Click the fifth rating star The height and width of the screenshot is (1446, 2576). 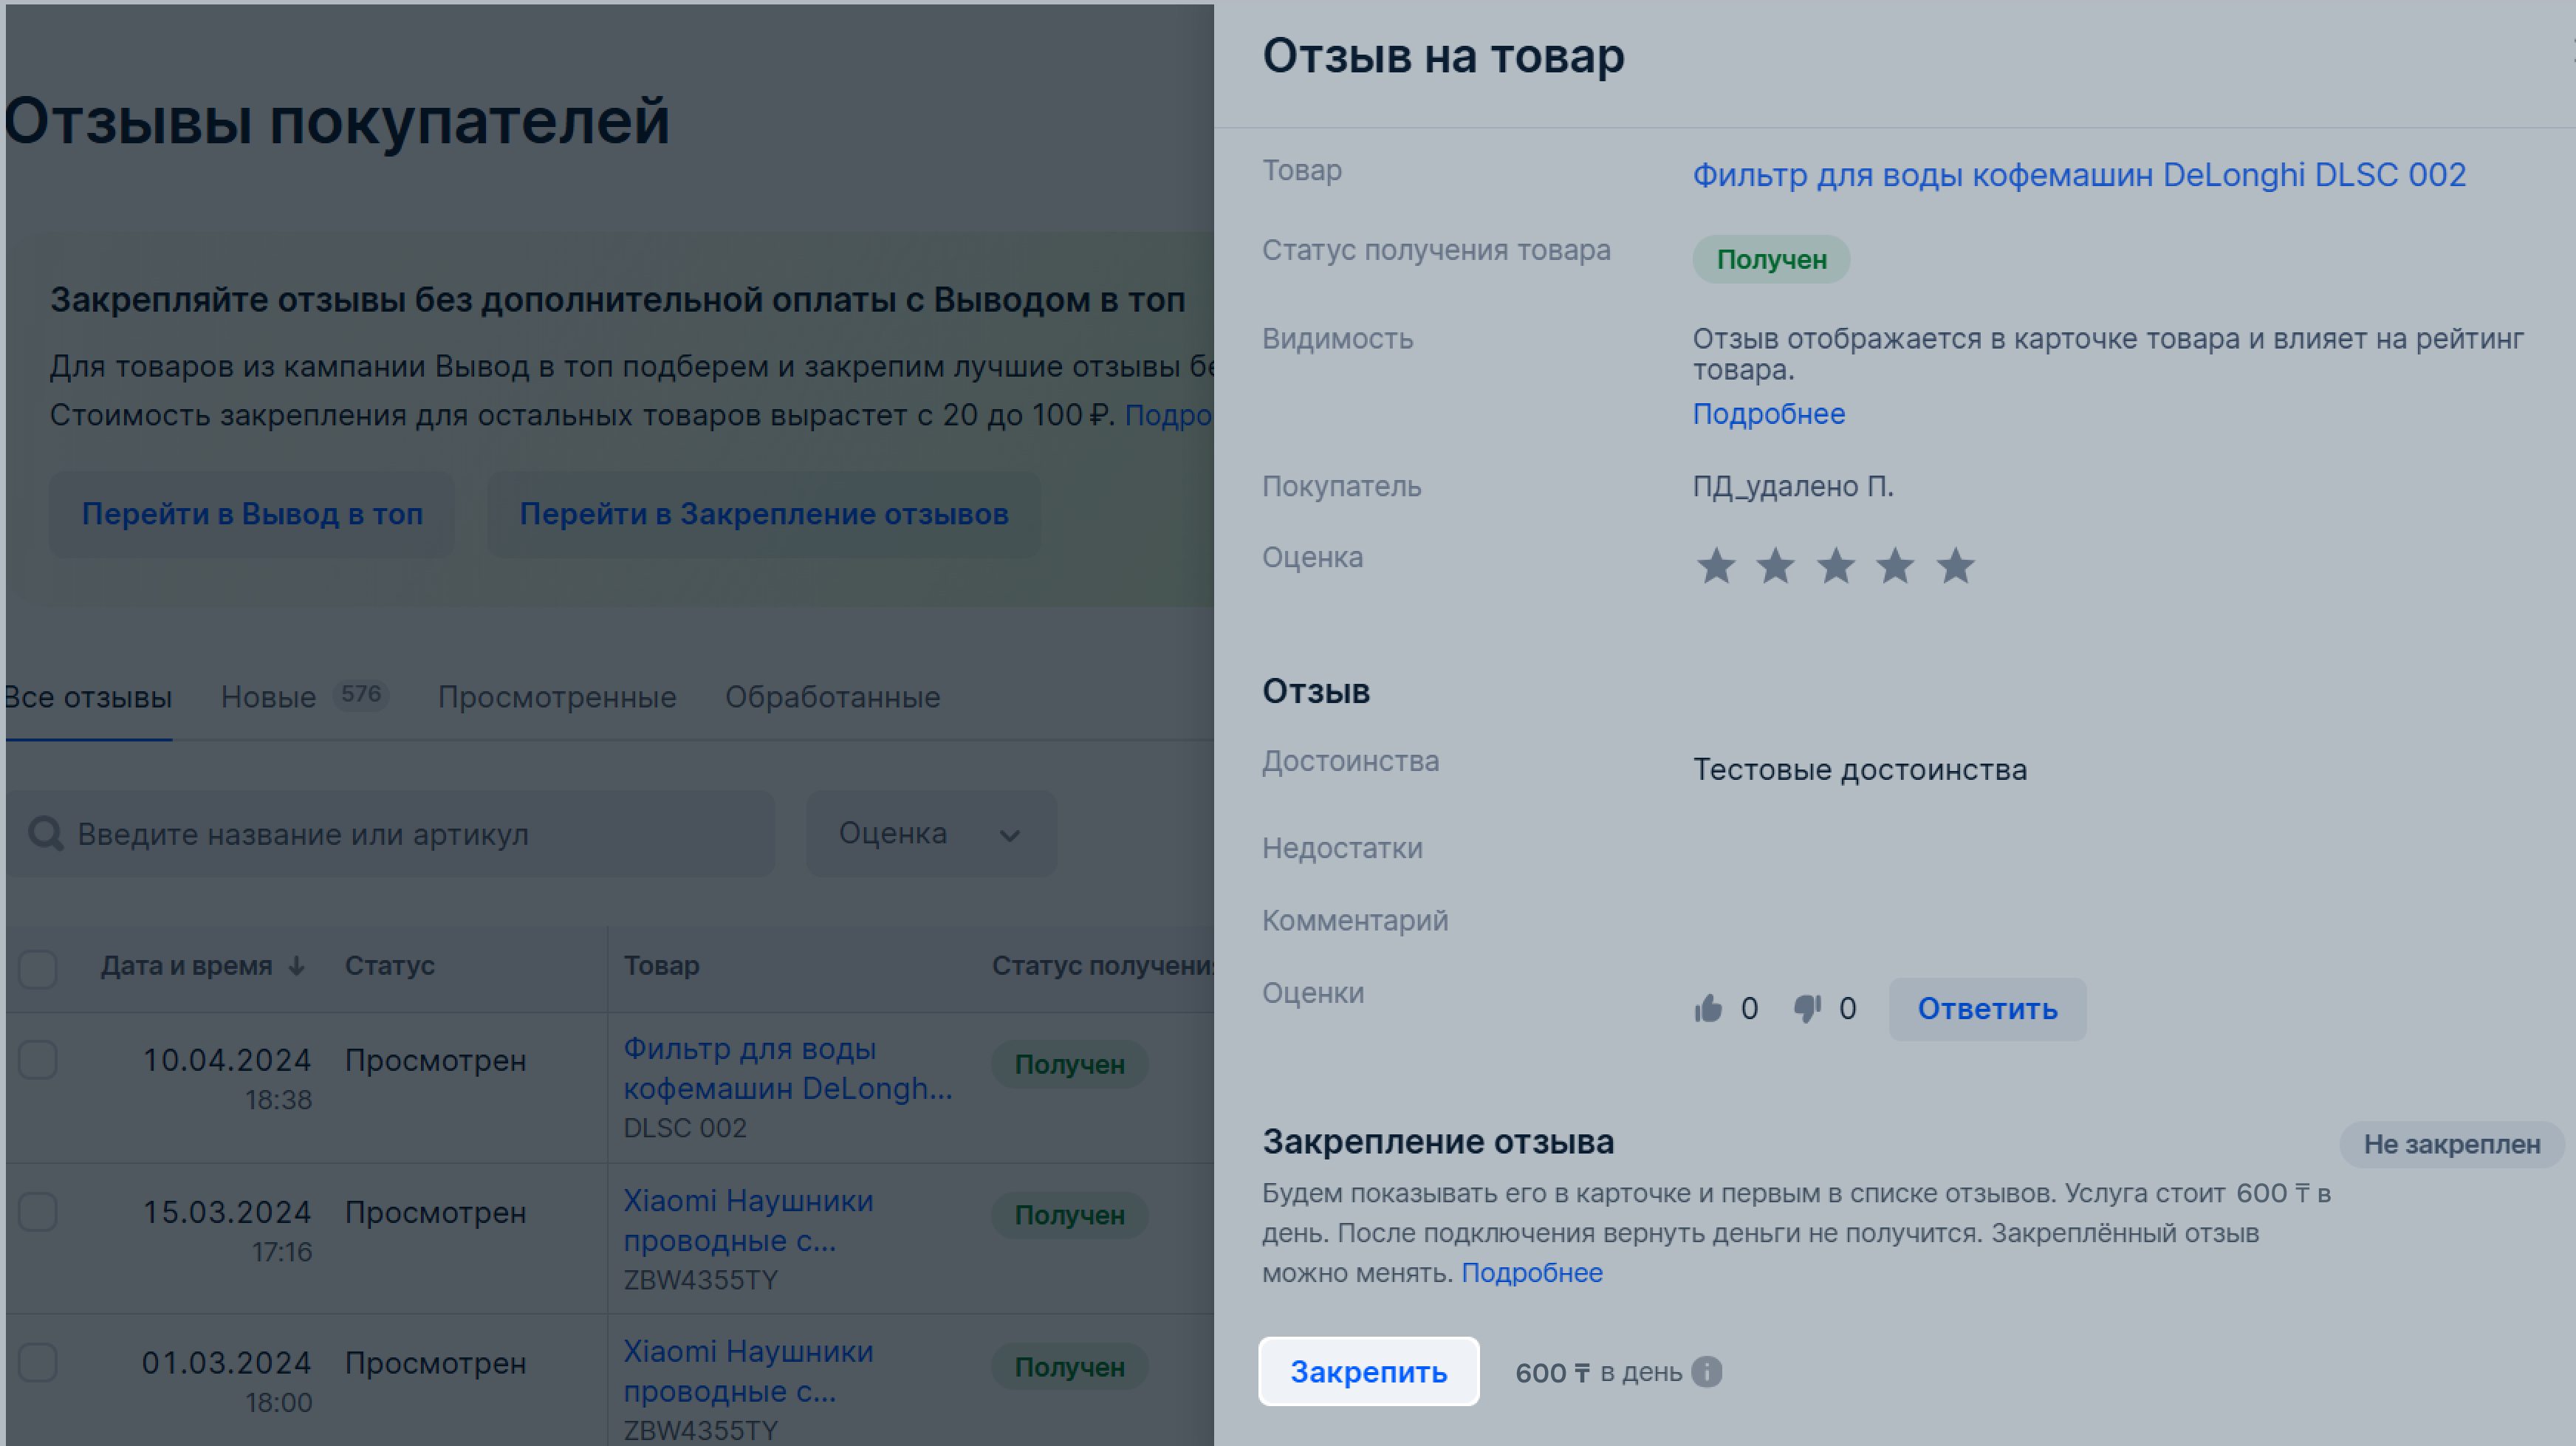click(1955, 566)
